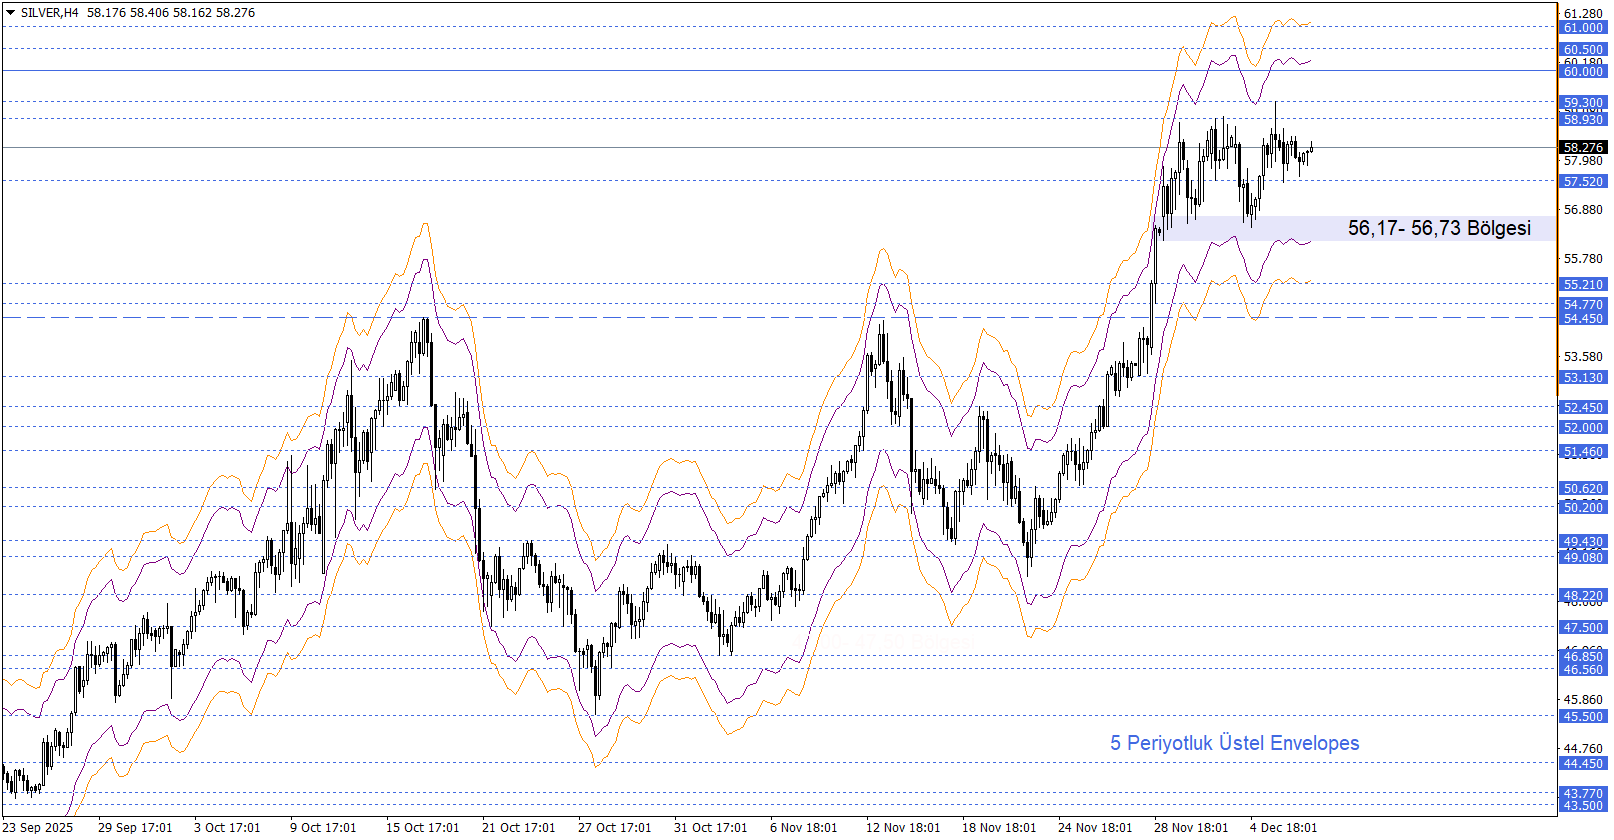Viewport: 1614px width, 840px height.
Task: Click the 4 Dec 18:01 time axis label
Action: click(1283, 827)
